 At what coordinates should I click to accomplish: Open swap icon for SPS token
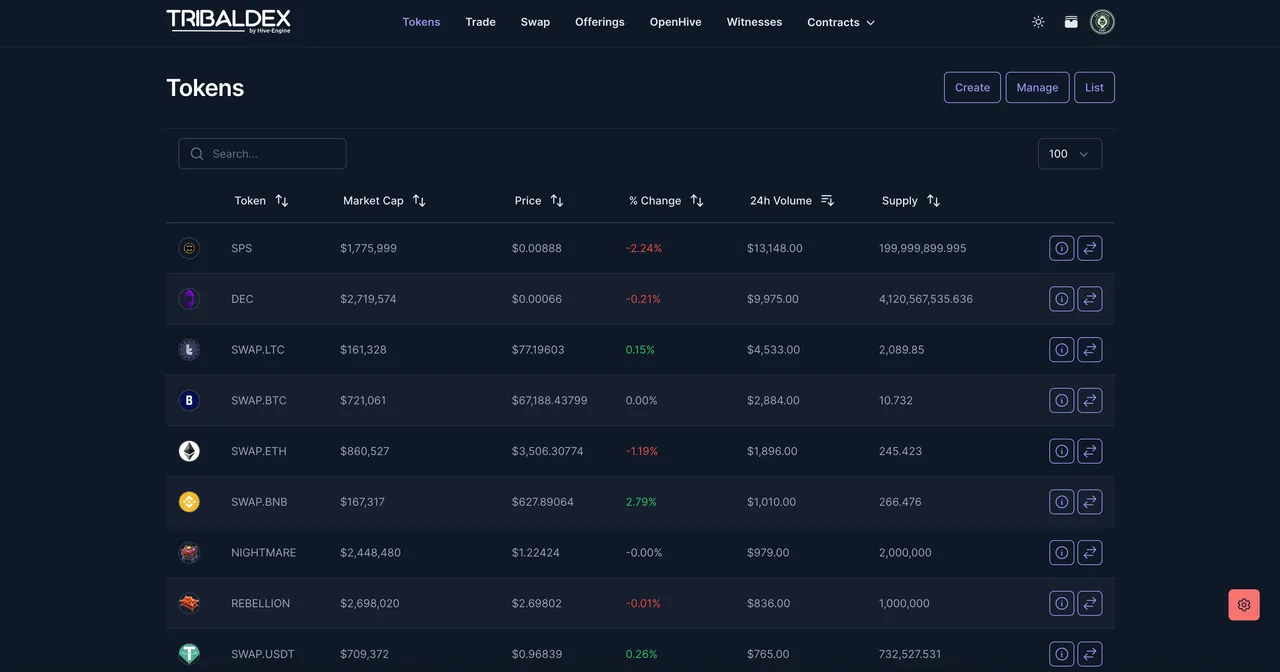click(1090, 248)
